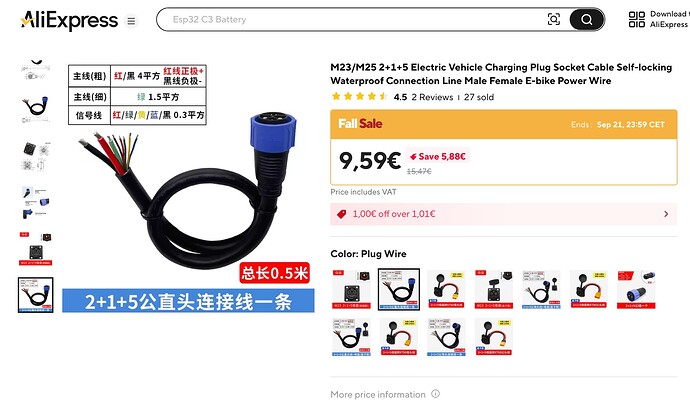Click the More price information info icon
Screen dimensions: 690x420
tap(435, 394)
